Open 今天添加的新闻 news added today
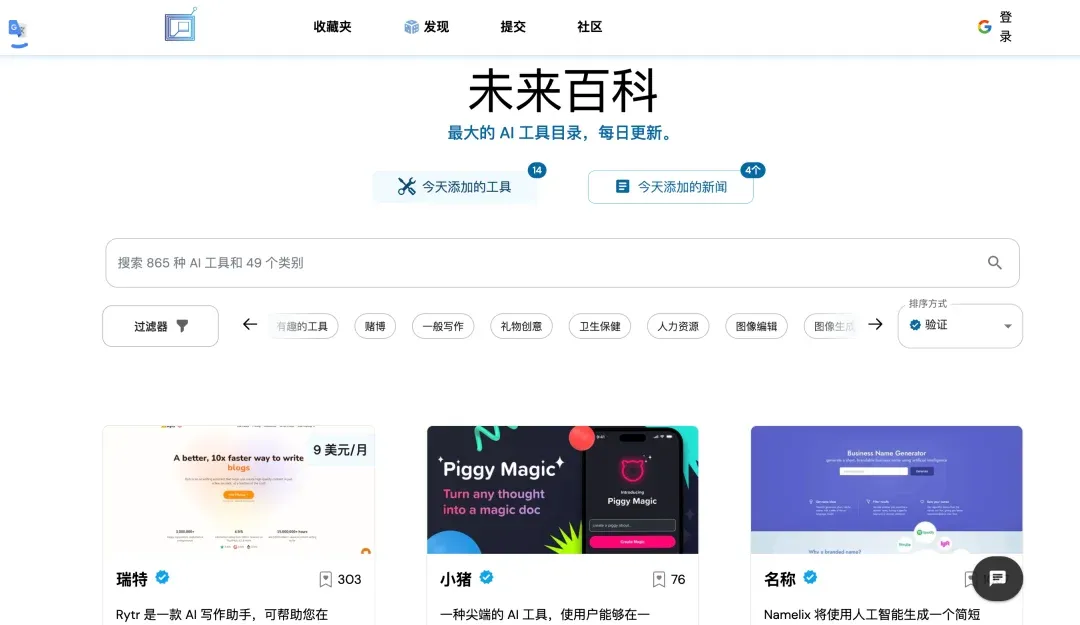Viewport: 1080px width, 625px height. tap(670, 187)
